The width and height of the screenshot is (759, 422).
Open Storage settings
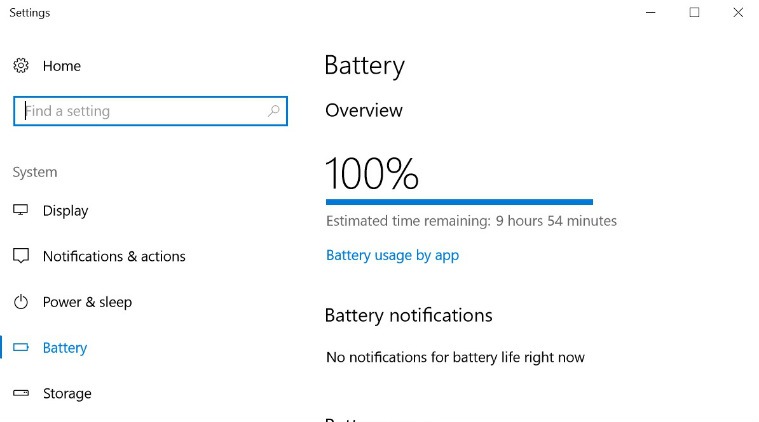67,393
